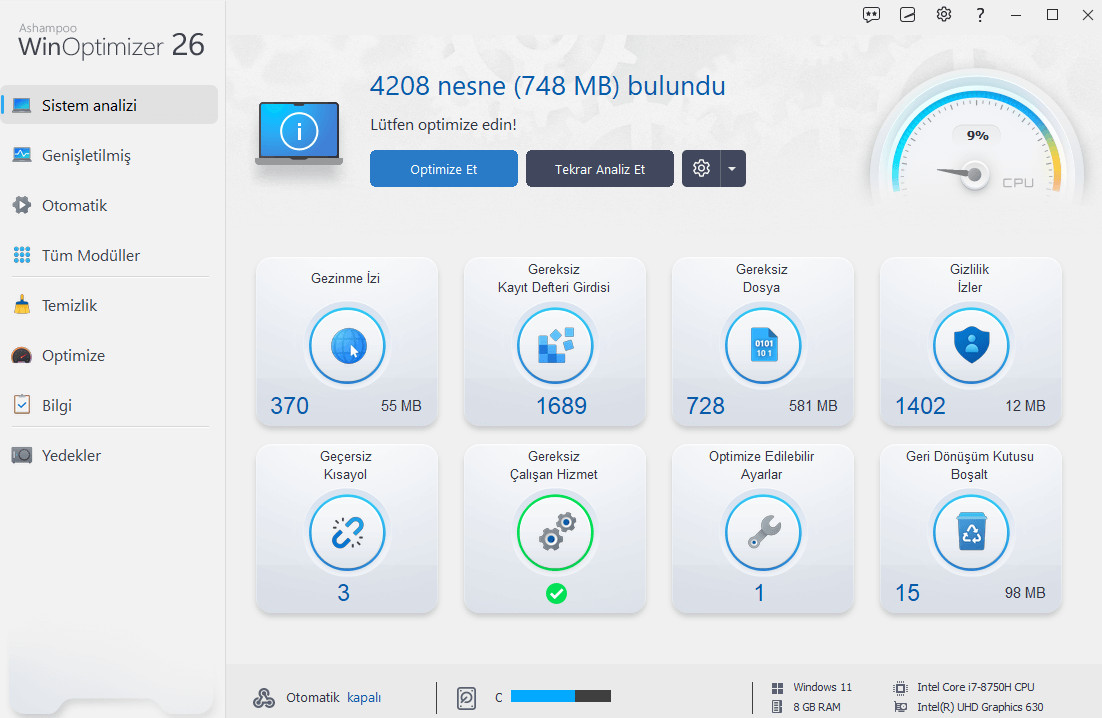Open help question mark icon
The height and width of the screenshot is (718, 1102).
point(980,15)
